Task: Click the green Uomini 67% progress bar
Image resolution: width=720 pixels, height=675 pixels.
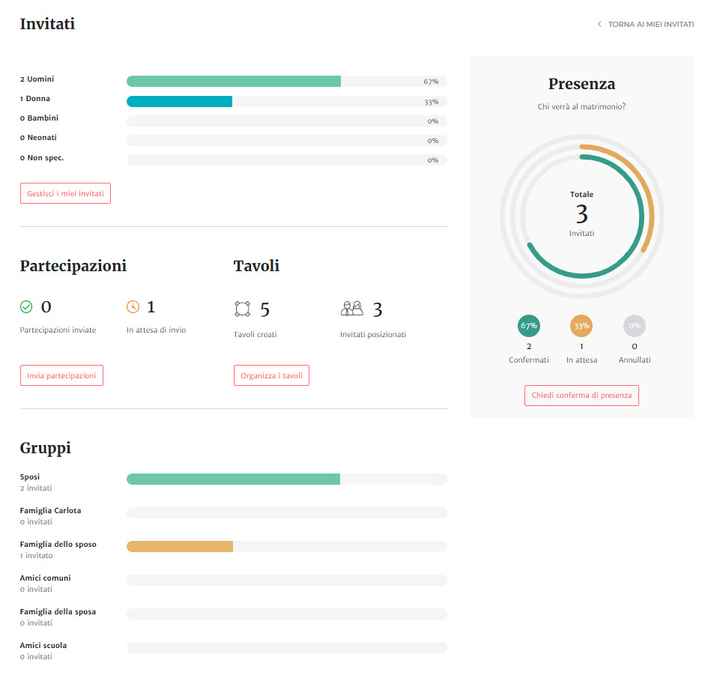Action: pyautogui.click(x=233, y=81)
